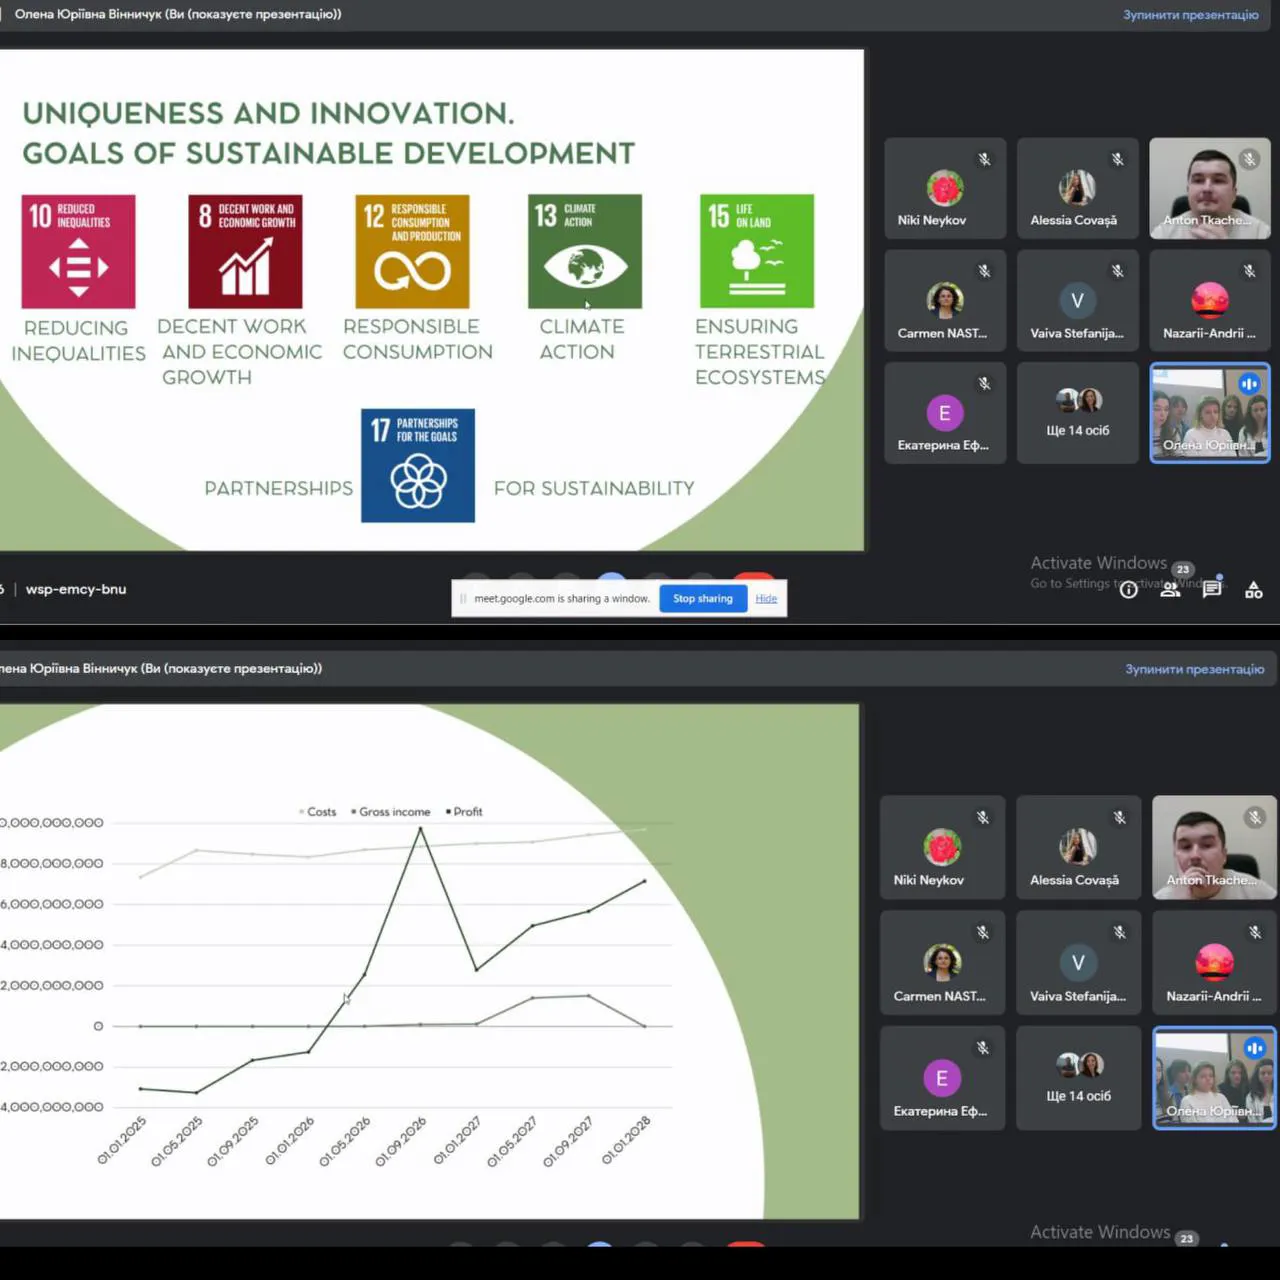Viewport: 1280px width, 1280px height.
Task: Click audio indicator on upper Олена Юріївна tile
Action: [x=1249, y=384]
